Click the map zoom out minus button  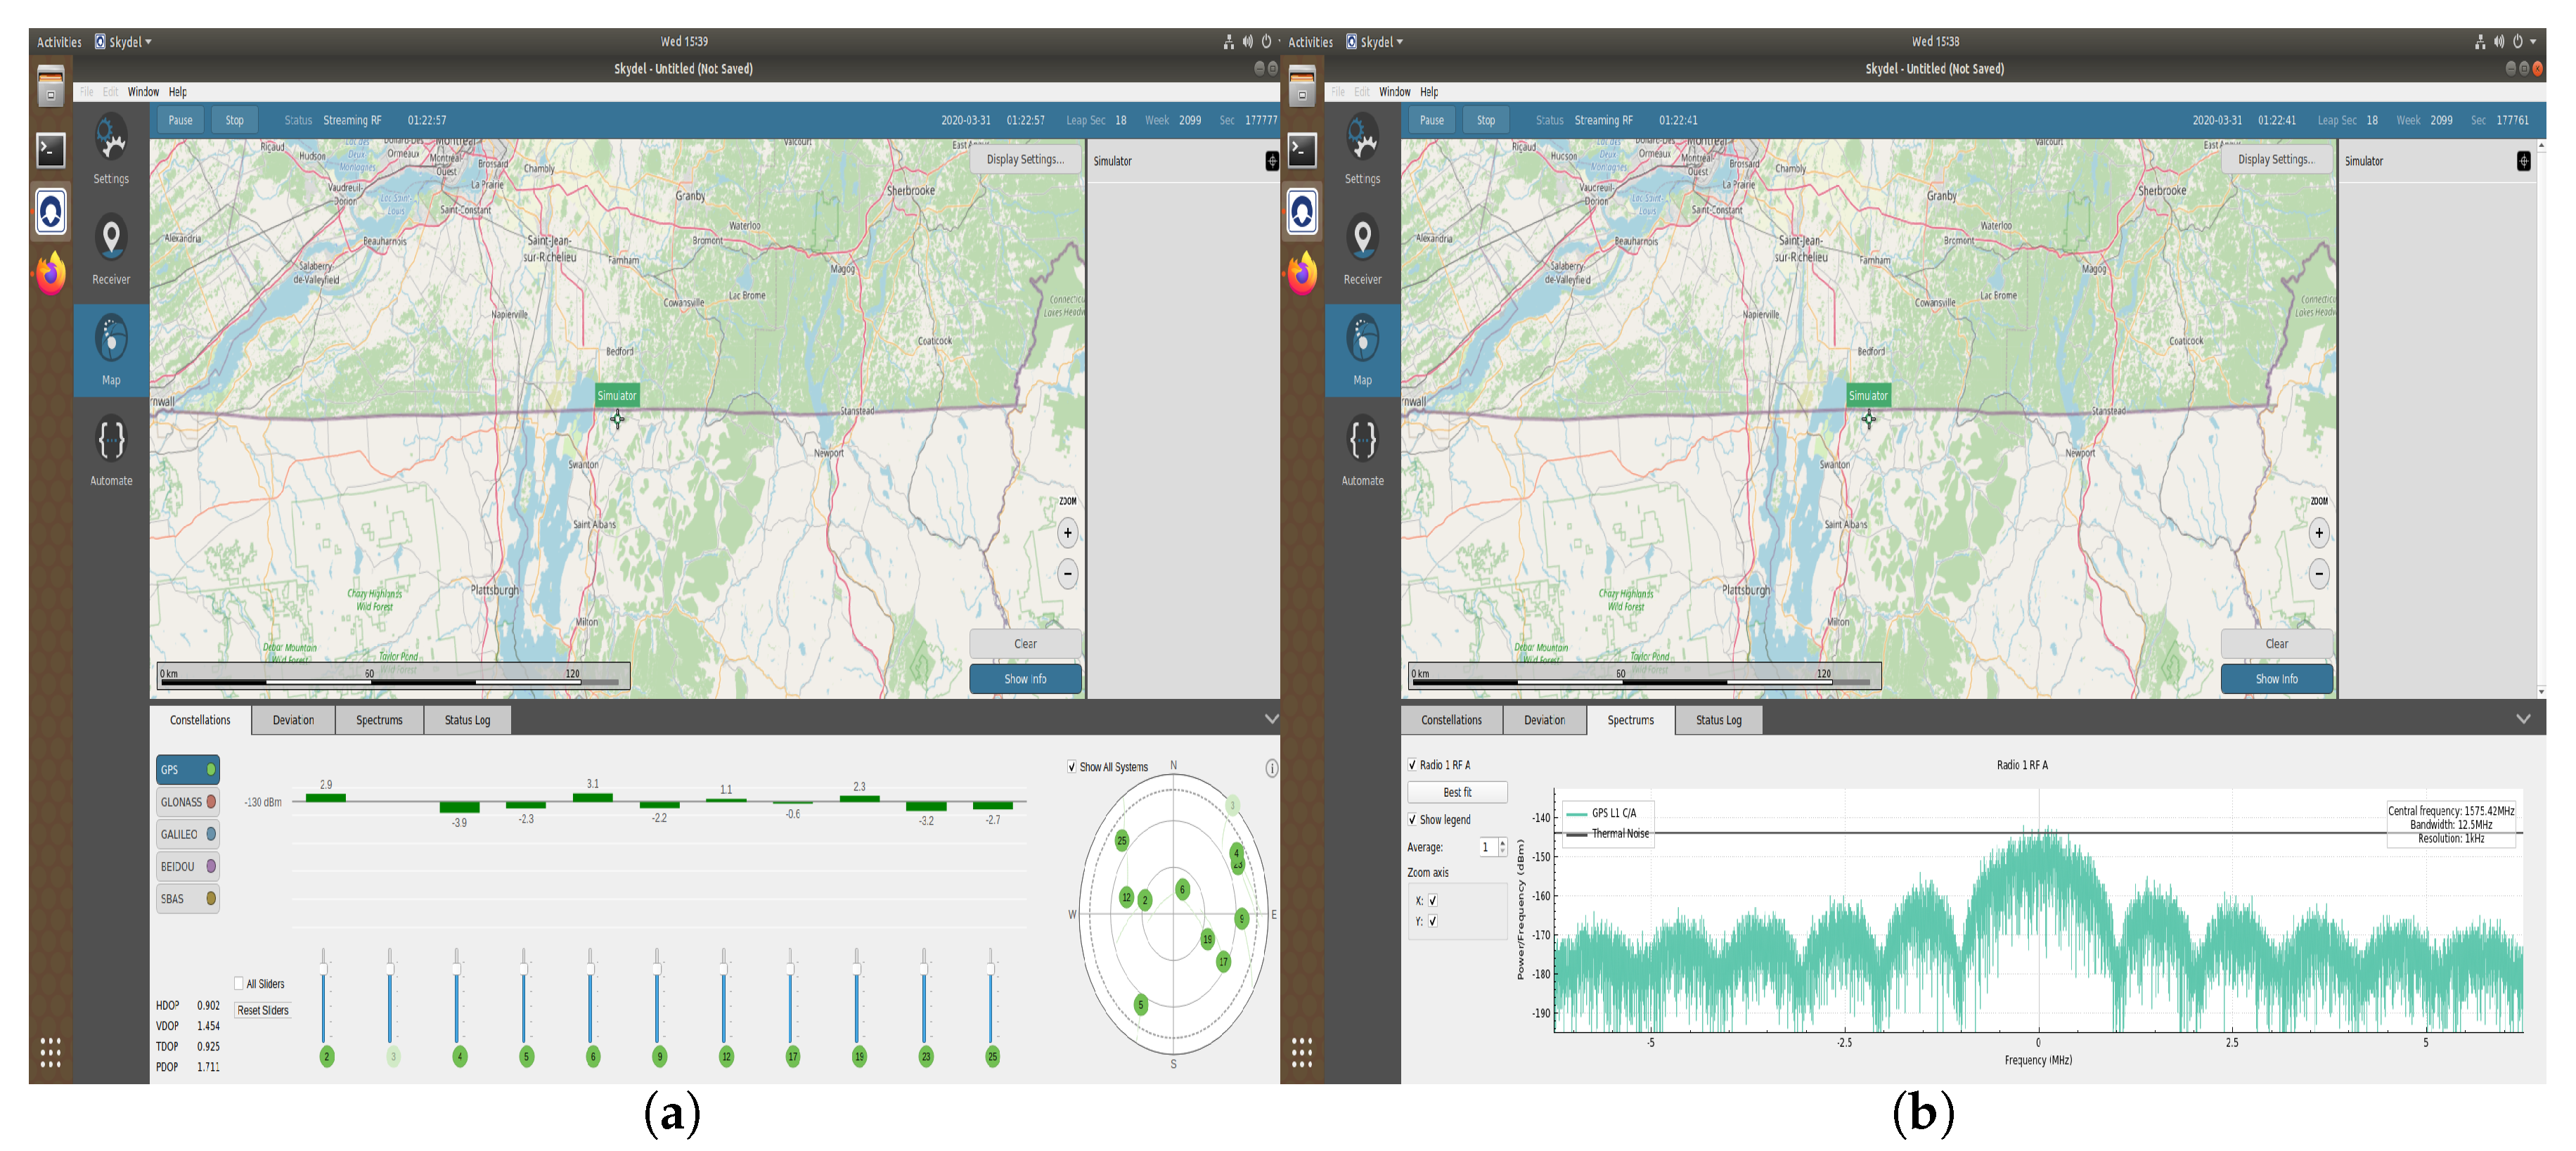(x=1067, y=574)
